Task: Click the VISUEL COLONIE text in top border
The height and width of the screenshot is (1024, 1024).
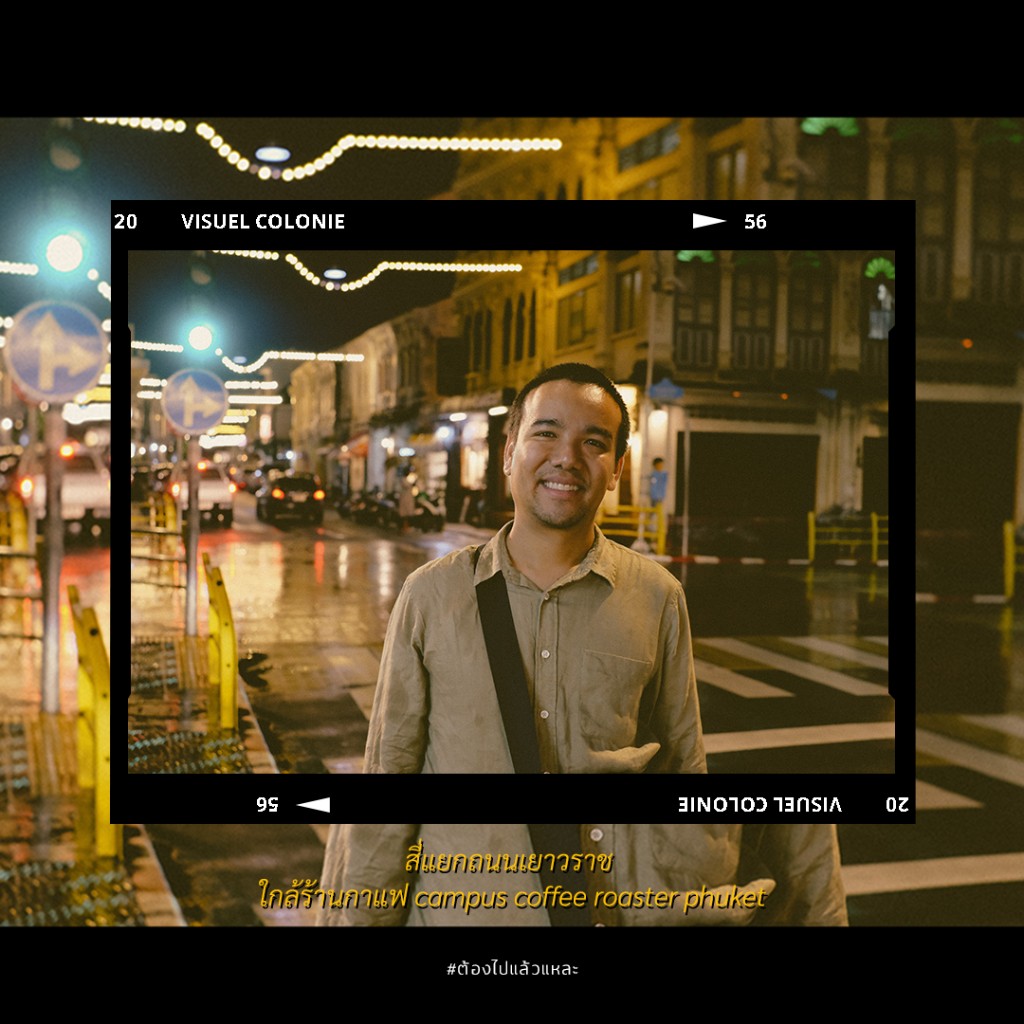Action: tap(263, 222)
